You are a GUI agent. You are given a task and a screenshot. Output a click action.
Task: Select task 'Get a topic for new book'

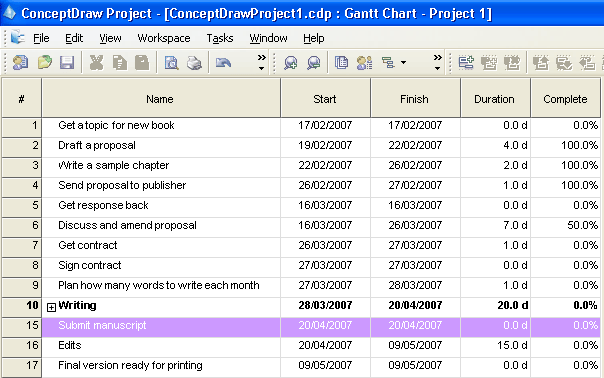click(116, 126)
